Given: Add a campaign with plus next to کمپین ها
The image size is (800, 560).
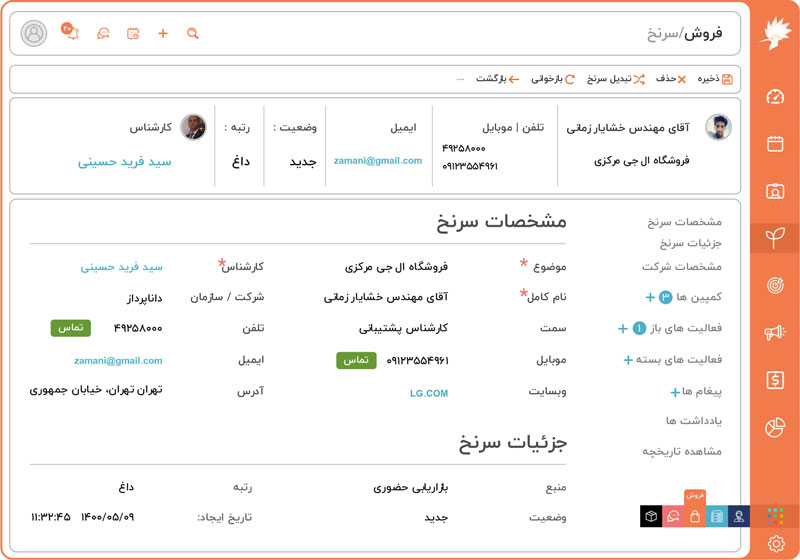Looking at the screenshot, I should (650, 297).
